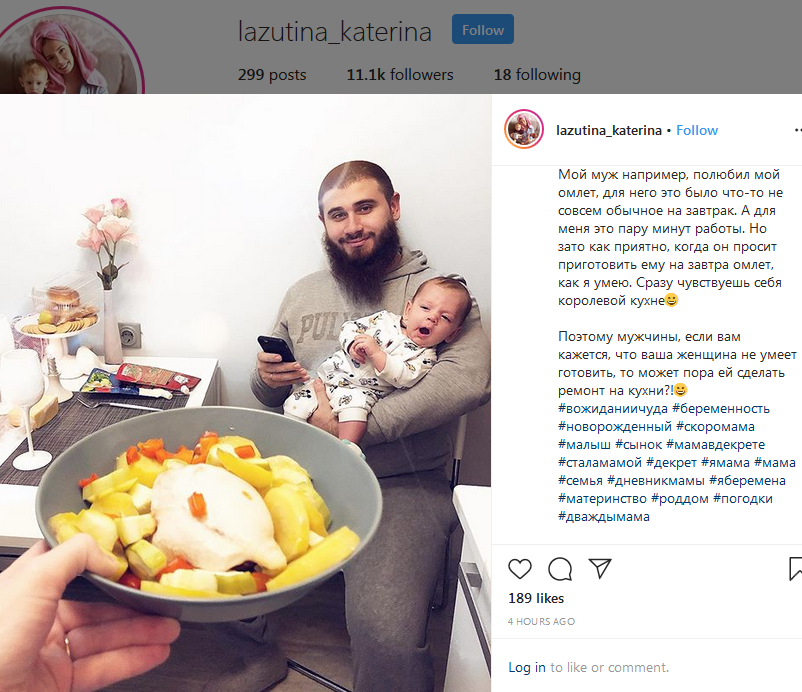The height and width of the screenshot is (692, 802).
Task: Click the blue Follow button
Action: (x=483, y=30)
